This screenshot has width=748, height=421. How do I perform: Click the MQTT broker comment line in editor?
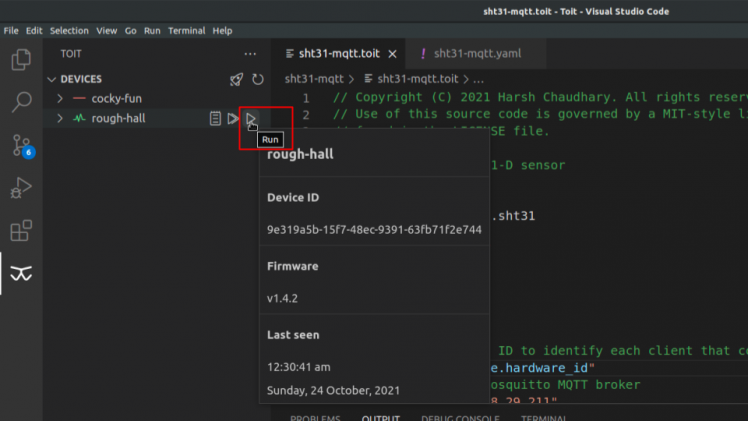point(565,385)
